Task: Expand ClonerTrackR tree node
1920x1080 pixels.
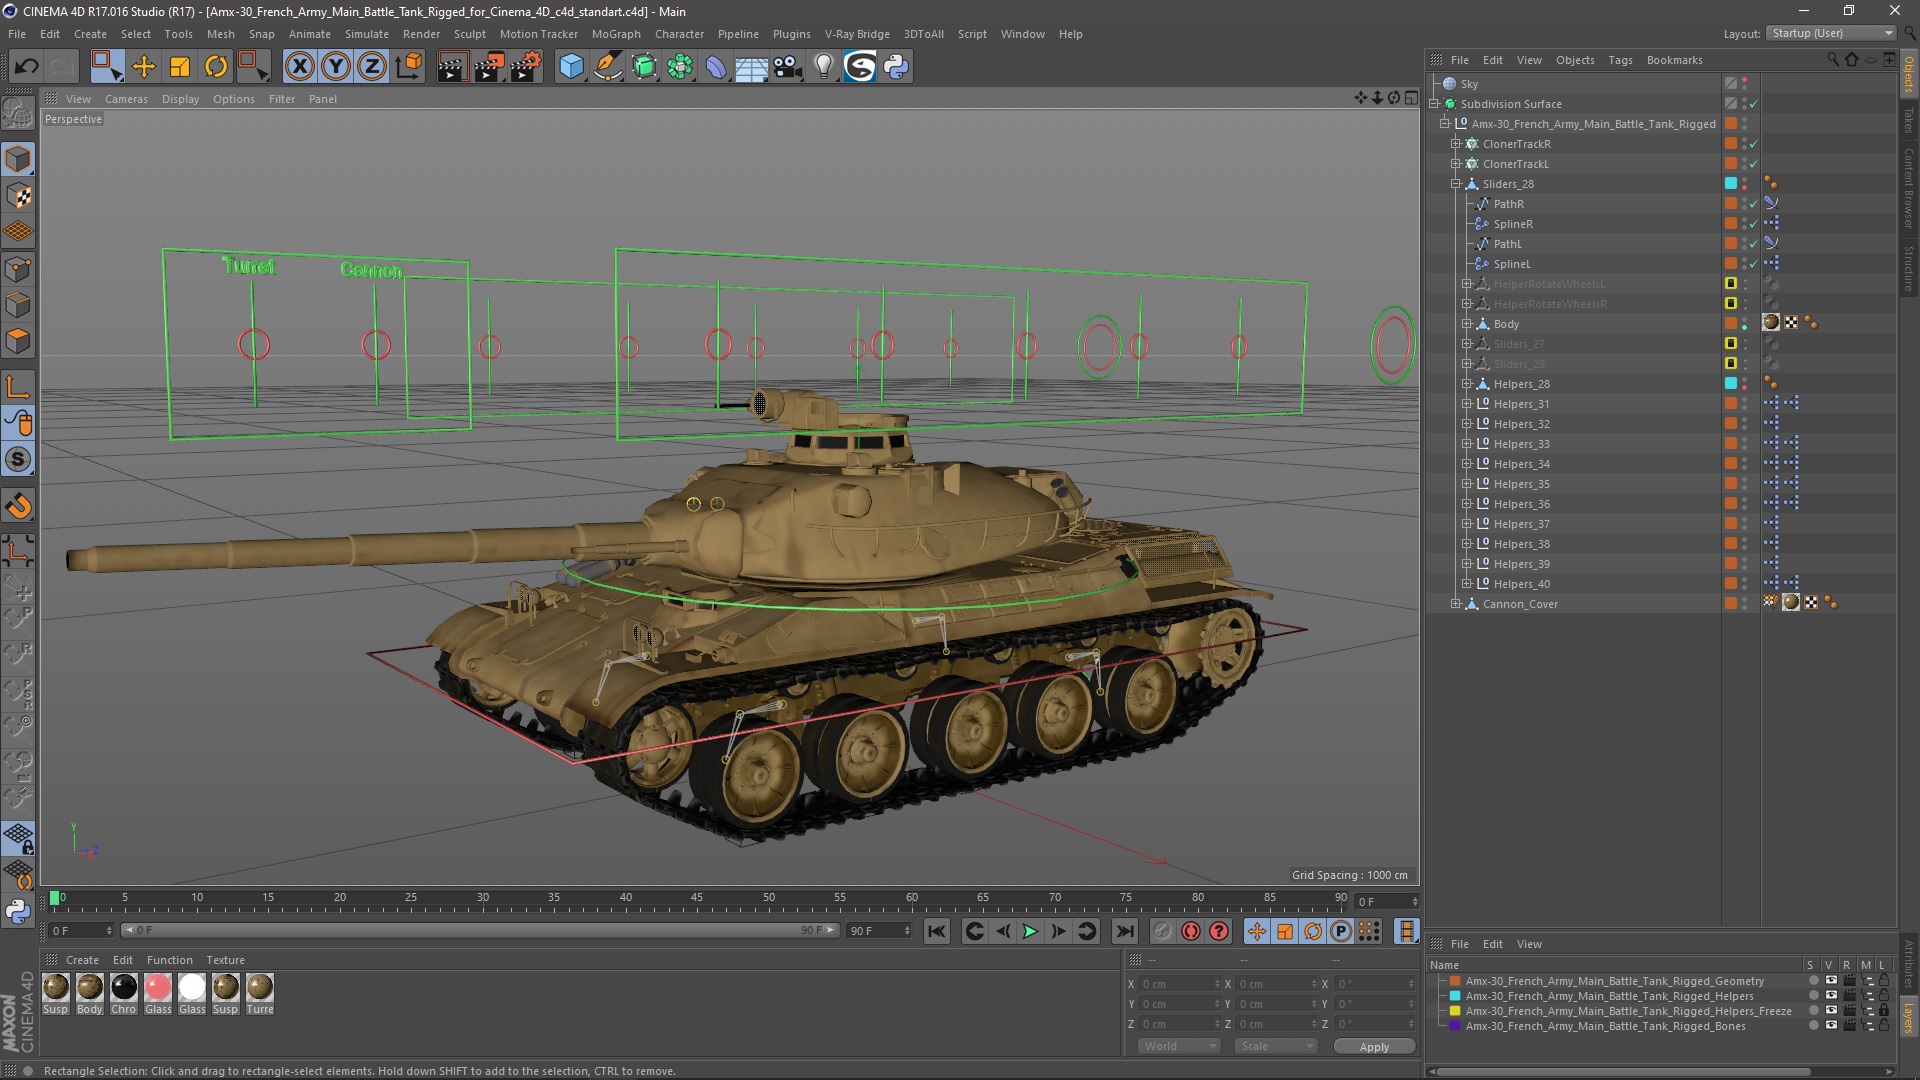Action: click(x=1456, y=144)
